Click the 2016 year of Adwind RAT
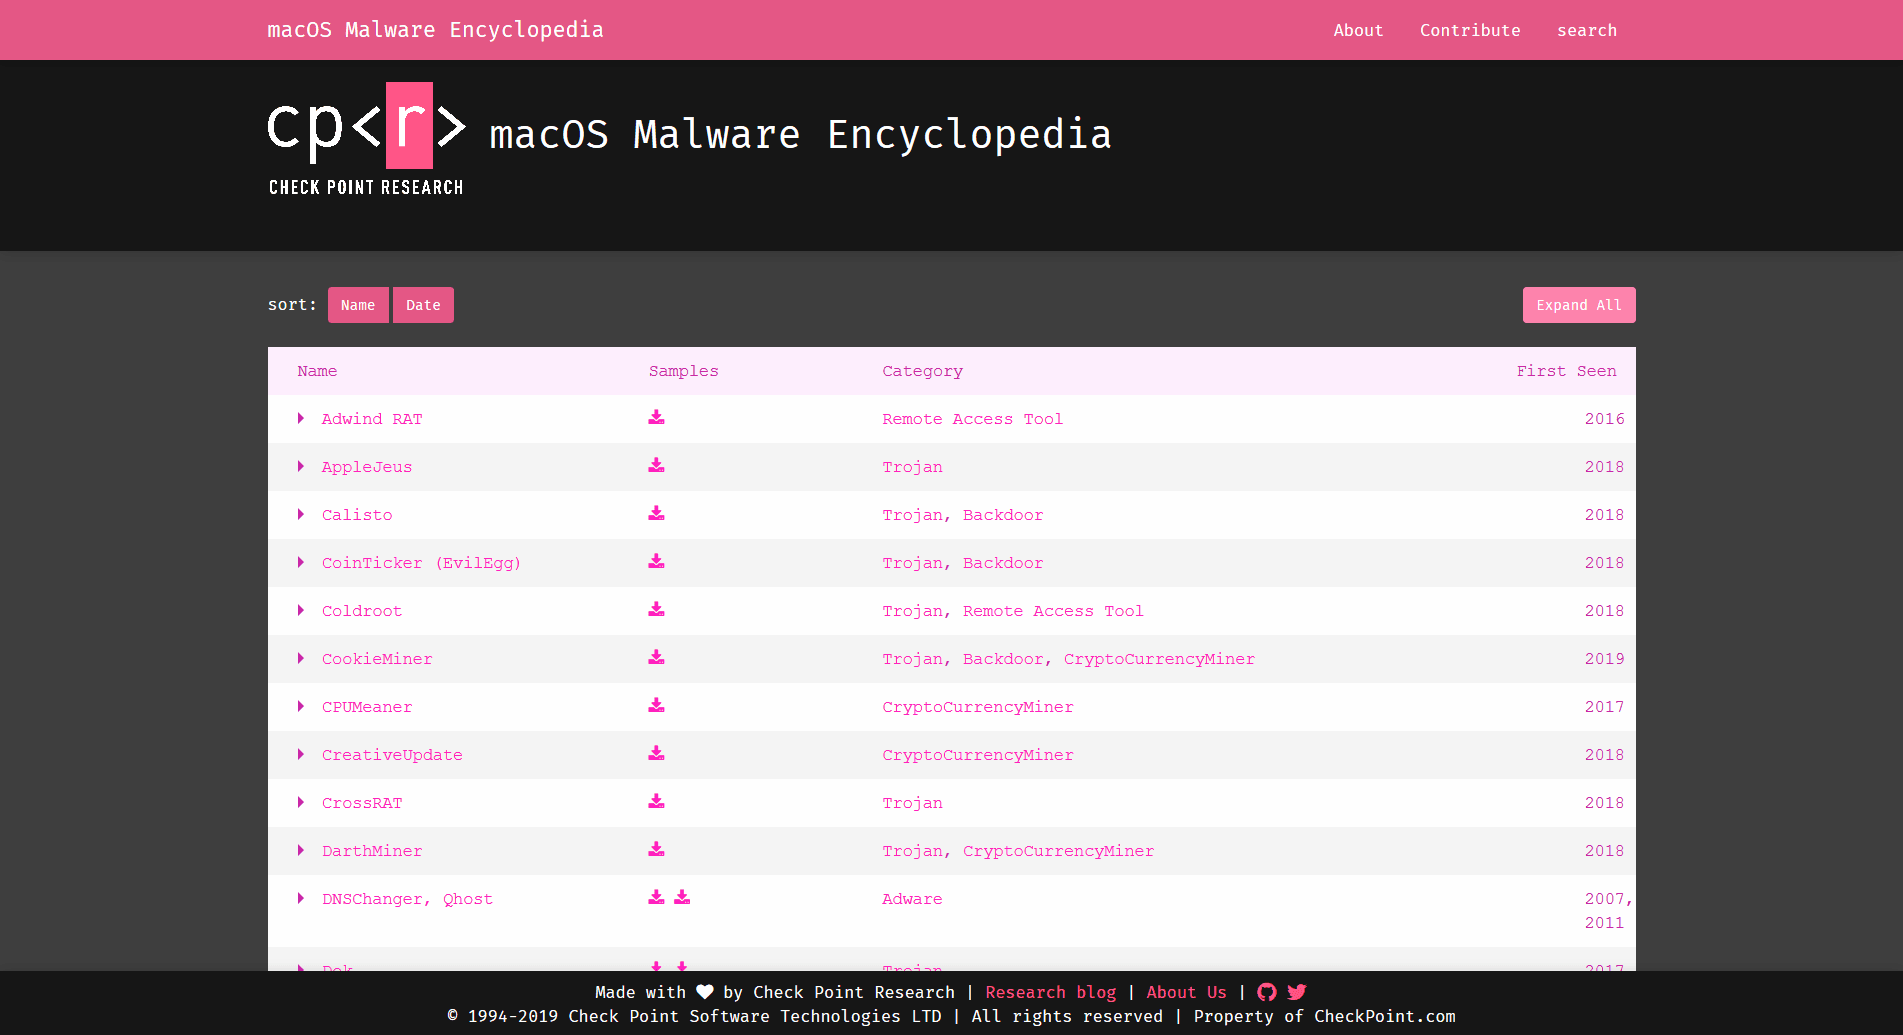1903x1035 pixels. point(1604,419)
